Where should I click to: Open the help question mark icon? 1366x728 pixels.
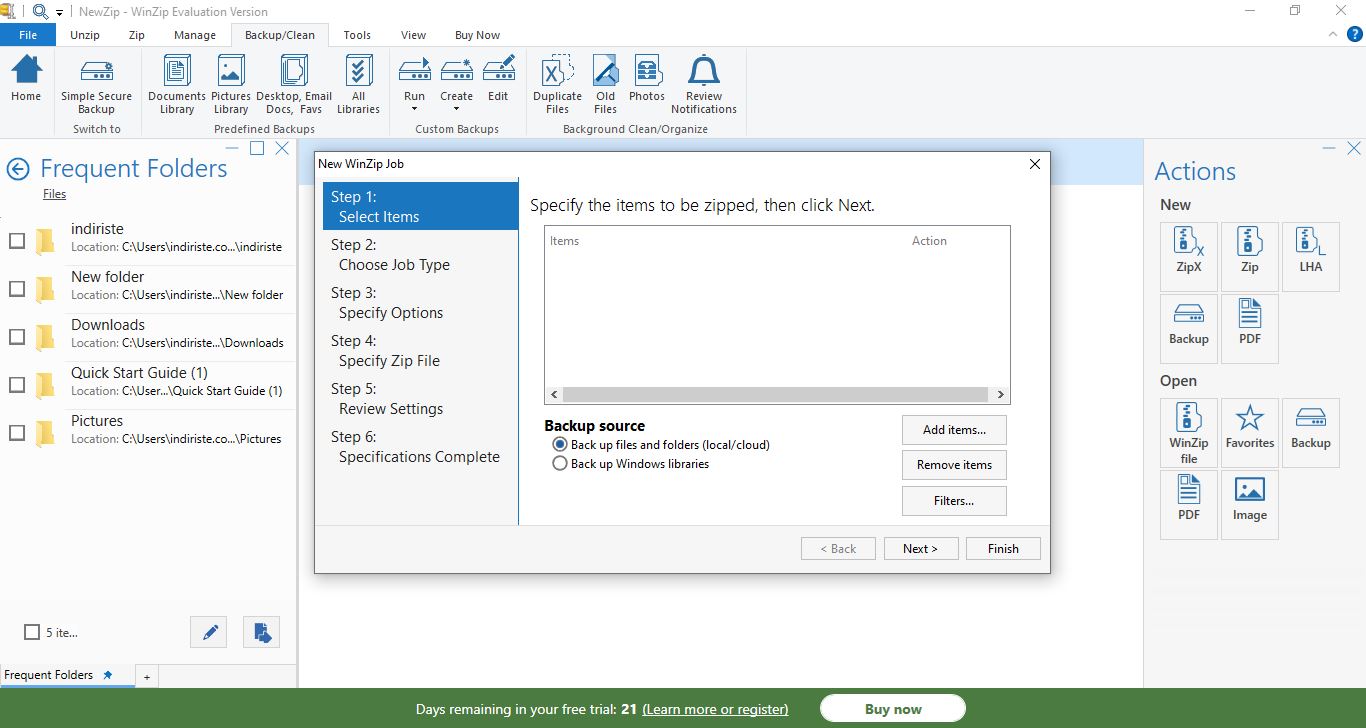coord(1354,34)
